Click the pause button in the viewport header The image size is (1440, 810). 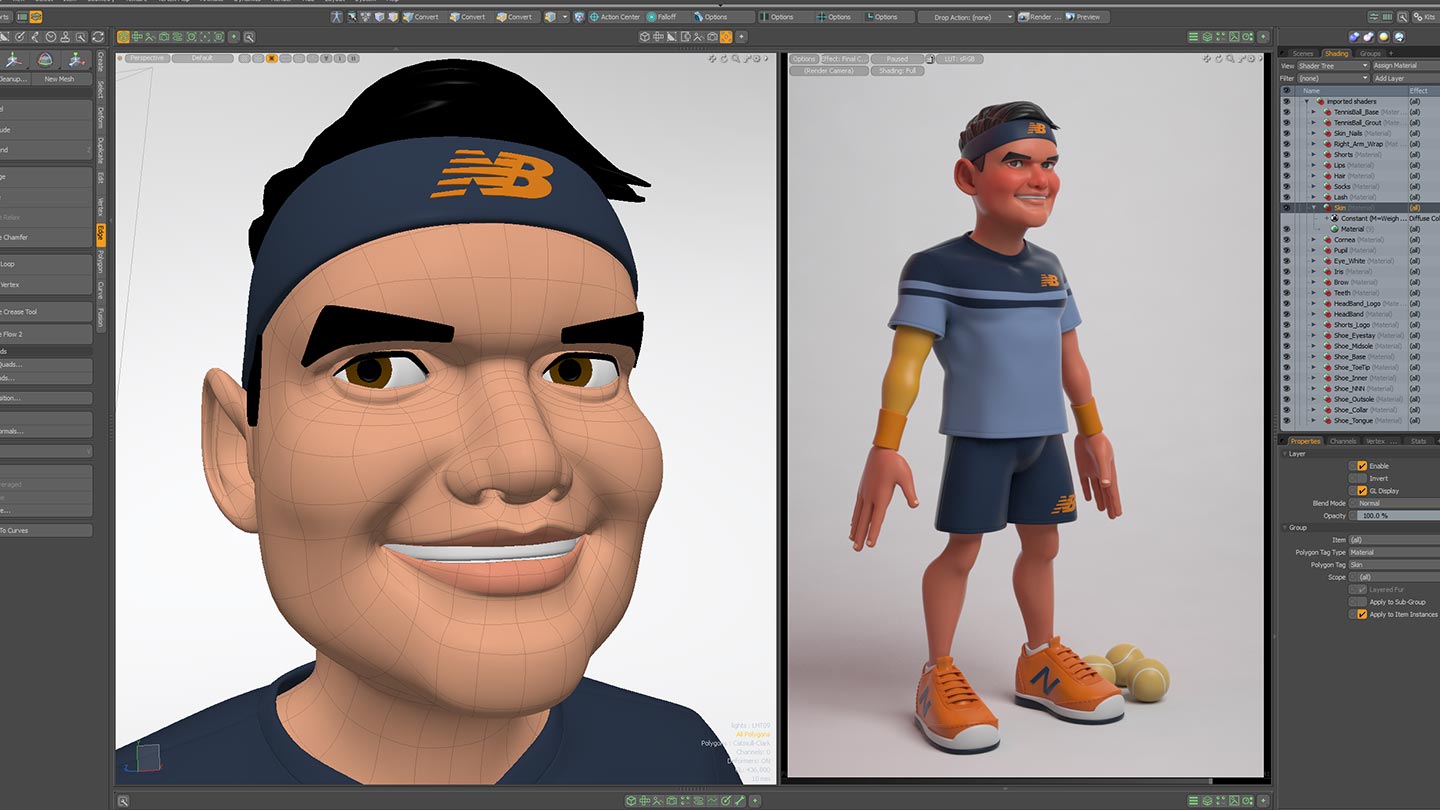click(353, 58)
